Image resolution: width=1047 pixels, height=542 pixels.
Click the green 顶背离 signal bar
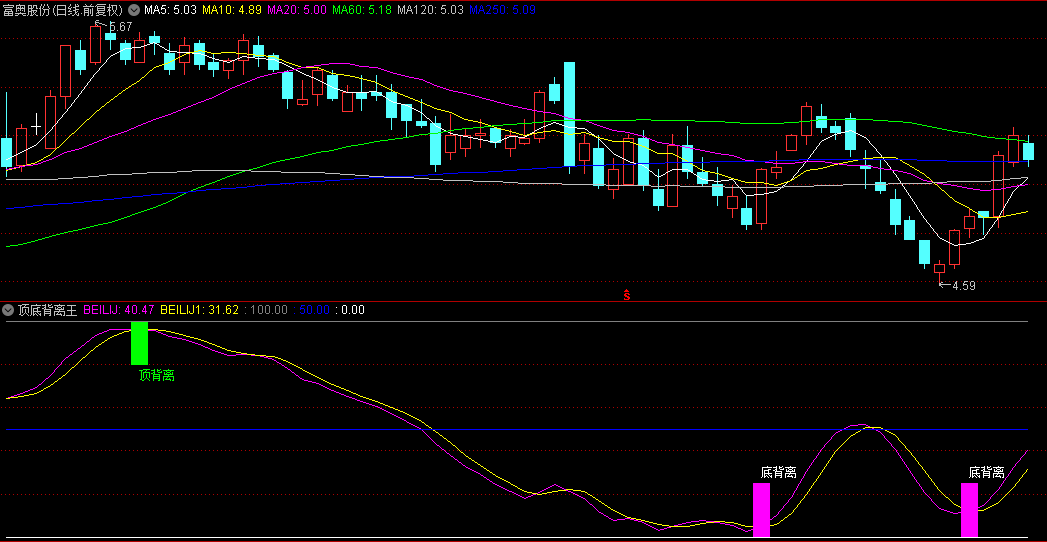point(139,343)
